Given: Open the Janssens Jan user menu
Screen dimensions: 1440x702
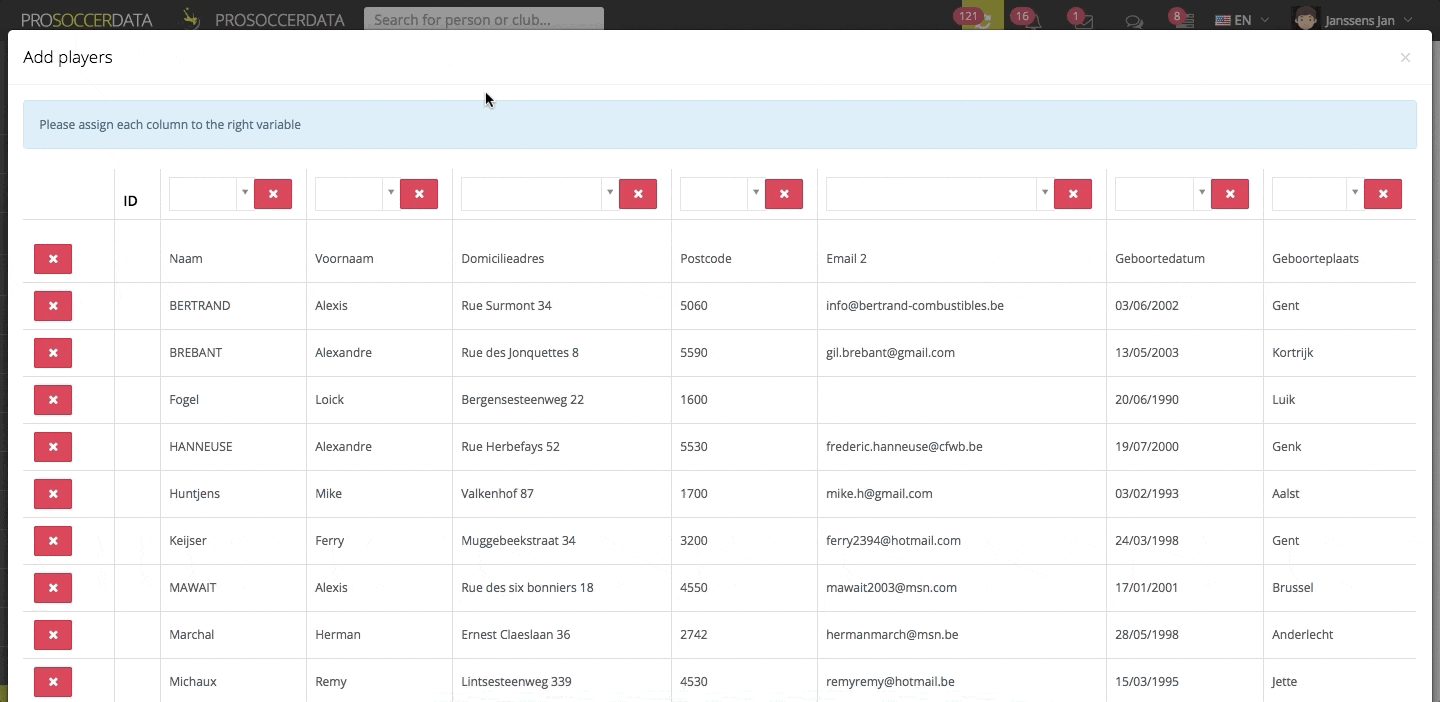Looking at the screenshot, I should click(x=1368, y=20).
